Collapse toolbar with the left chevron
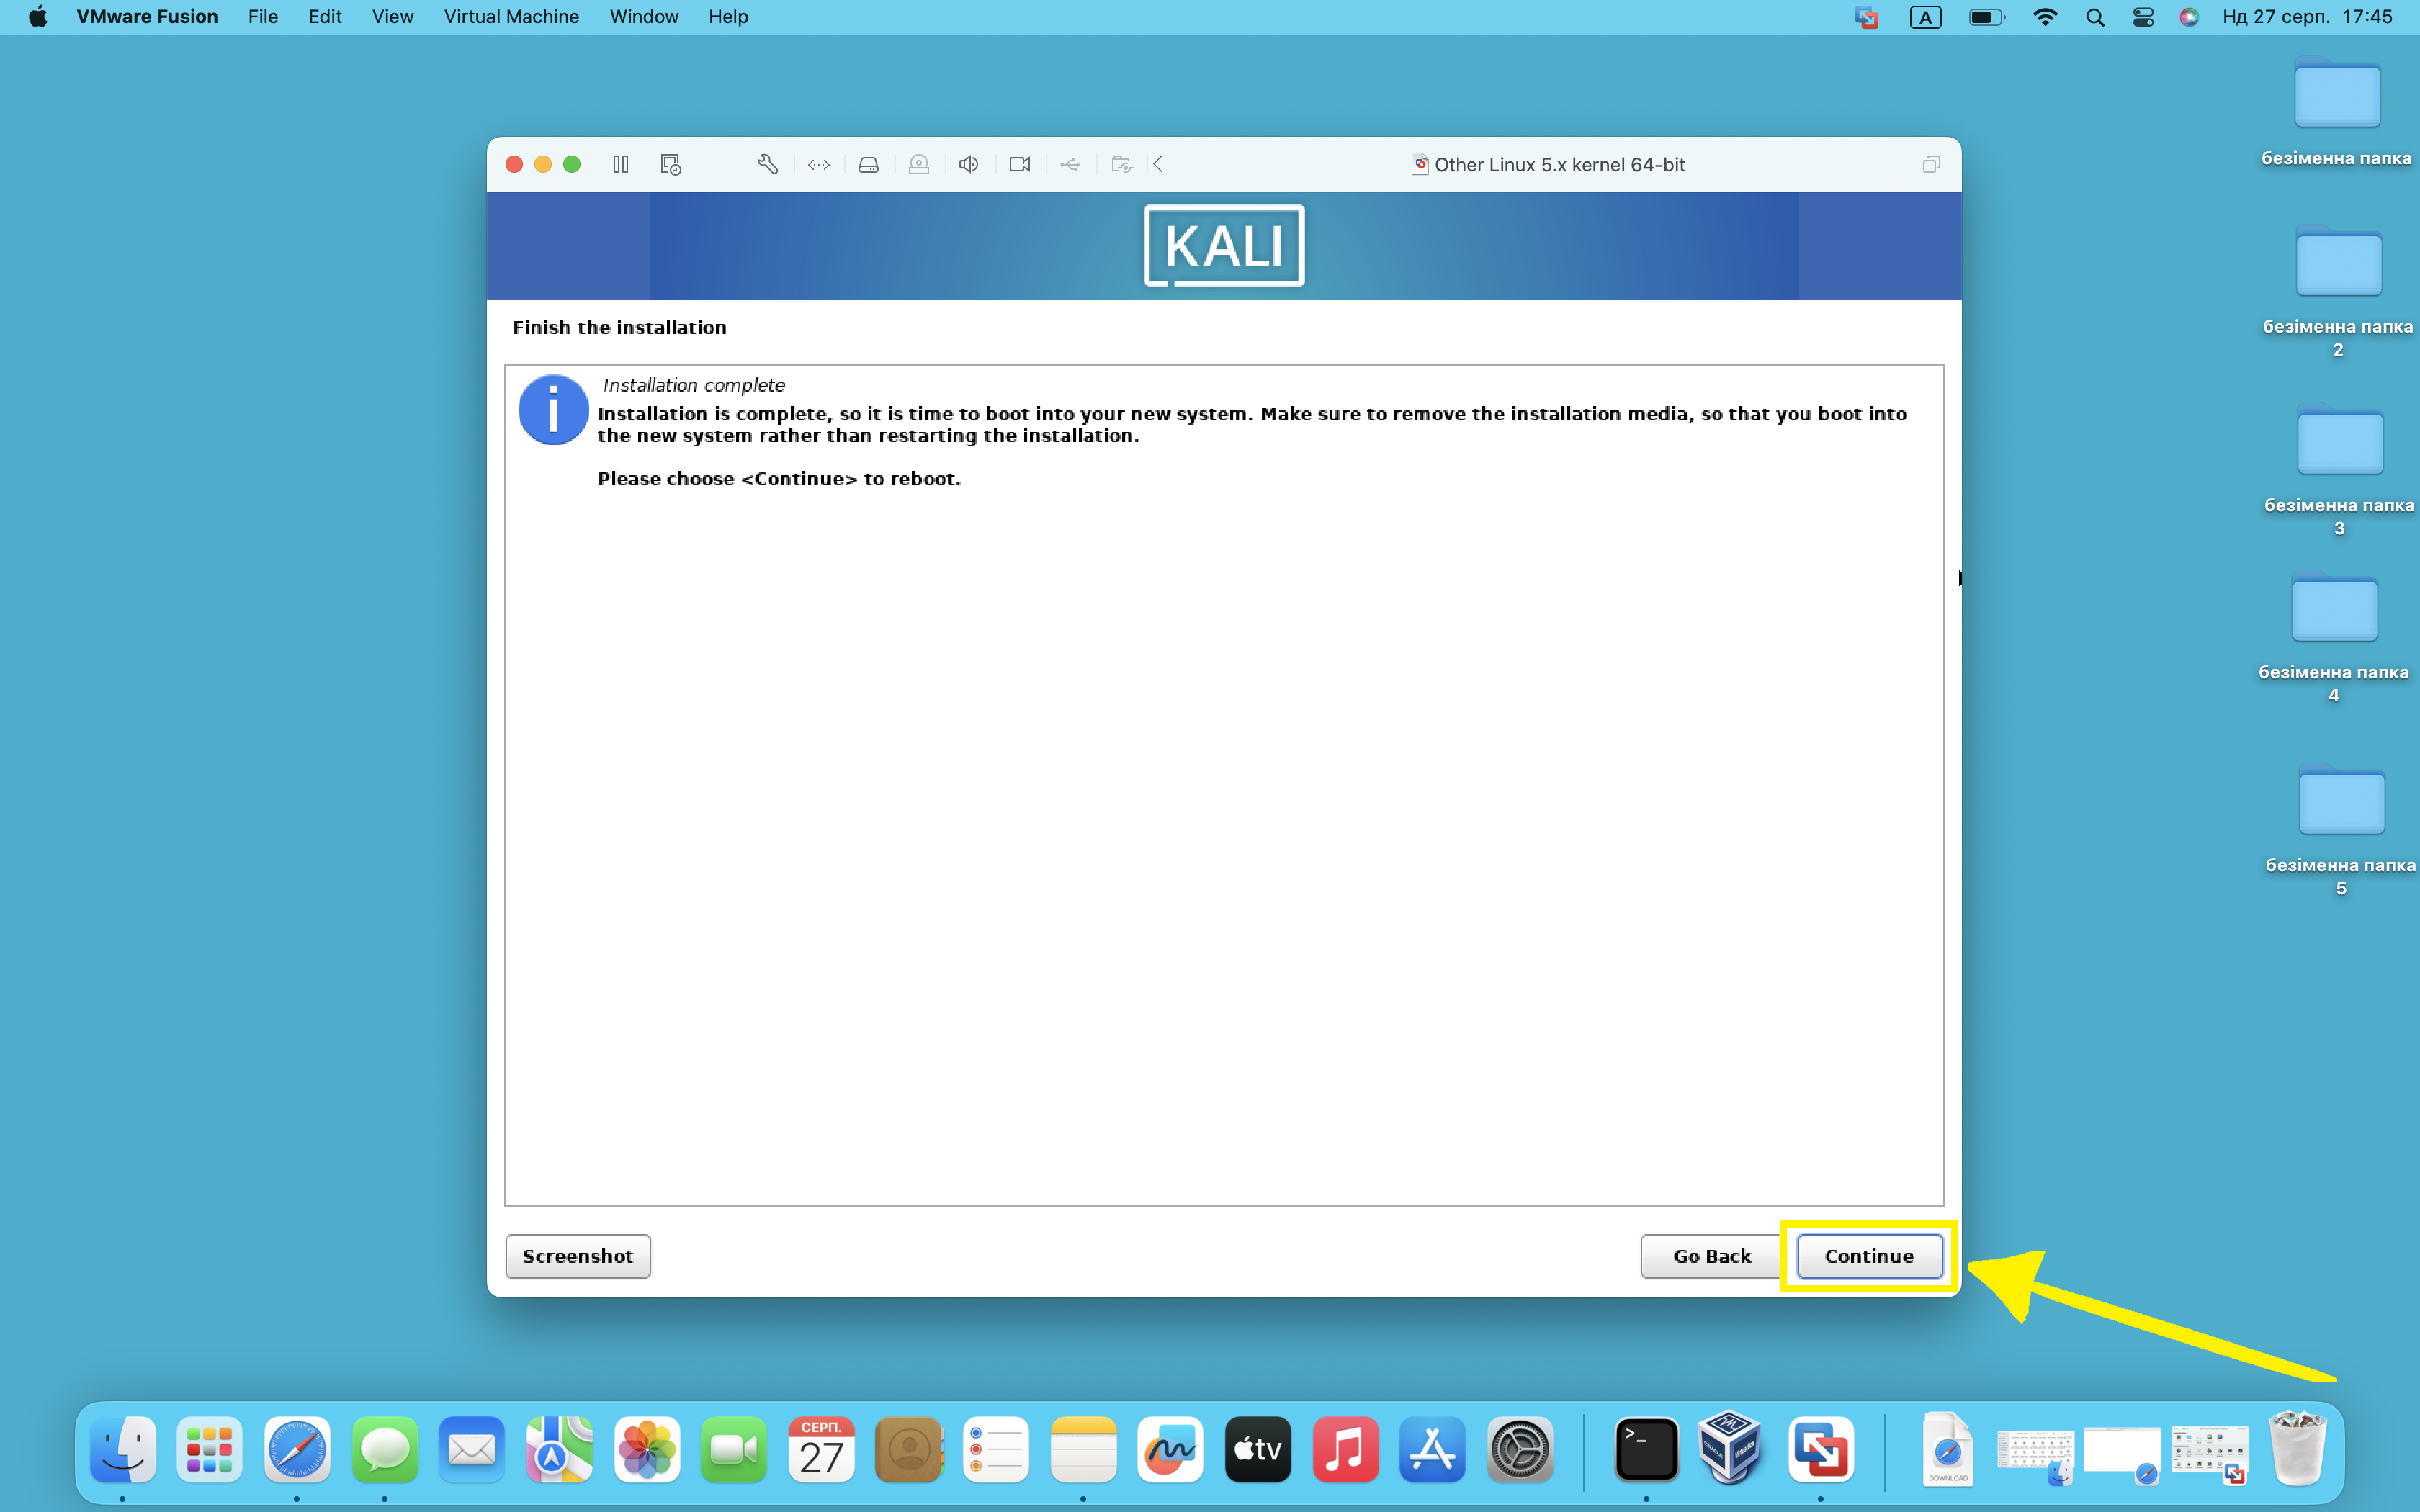 coord(1158,164)
